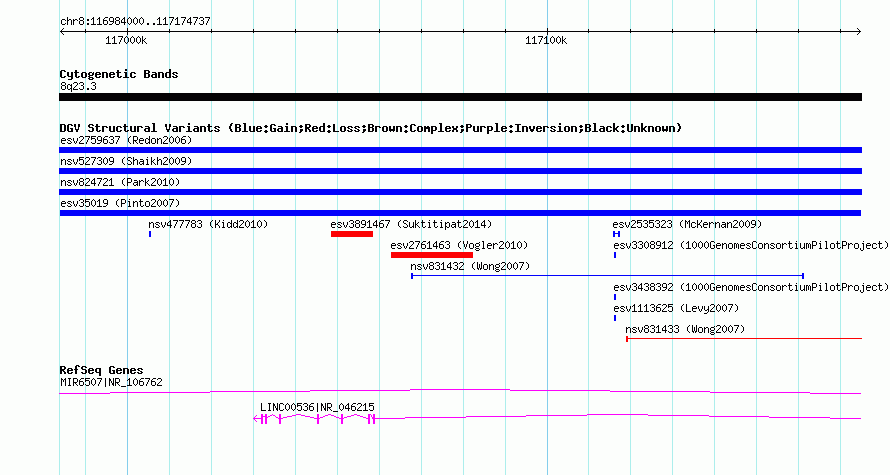Click the 117100k ruler position label
890x475 pixels.
click(x=546, y=41)
